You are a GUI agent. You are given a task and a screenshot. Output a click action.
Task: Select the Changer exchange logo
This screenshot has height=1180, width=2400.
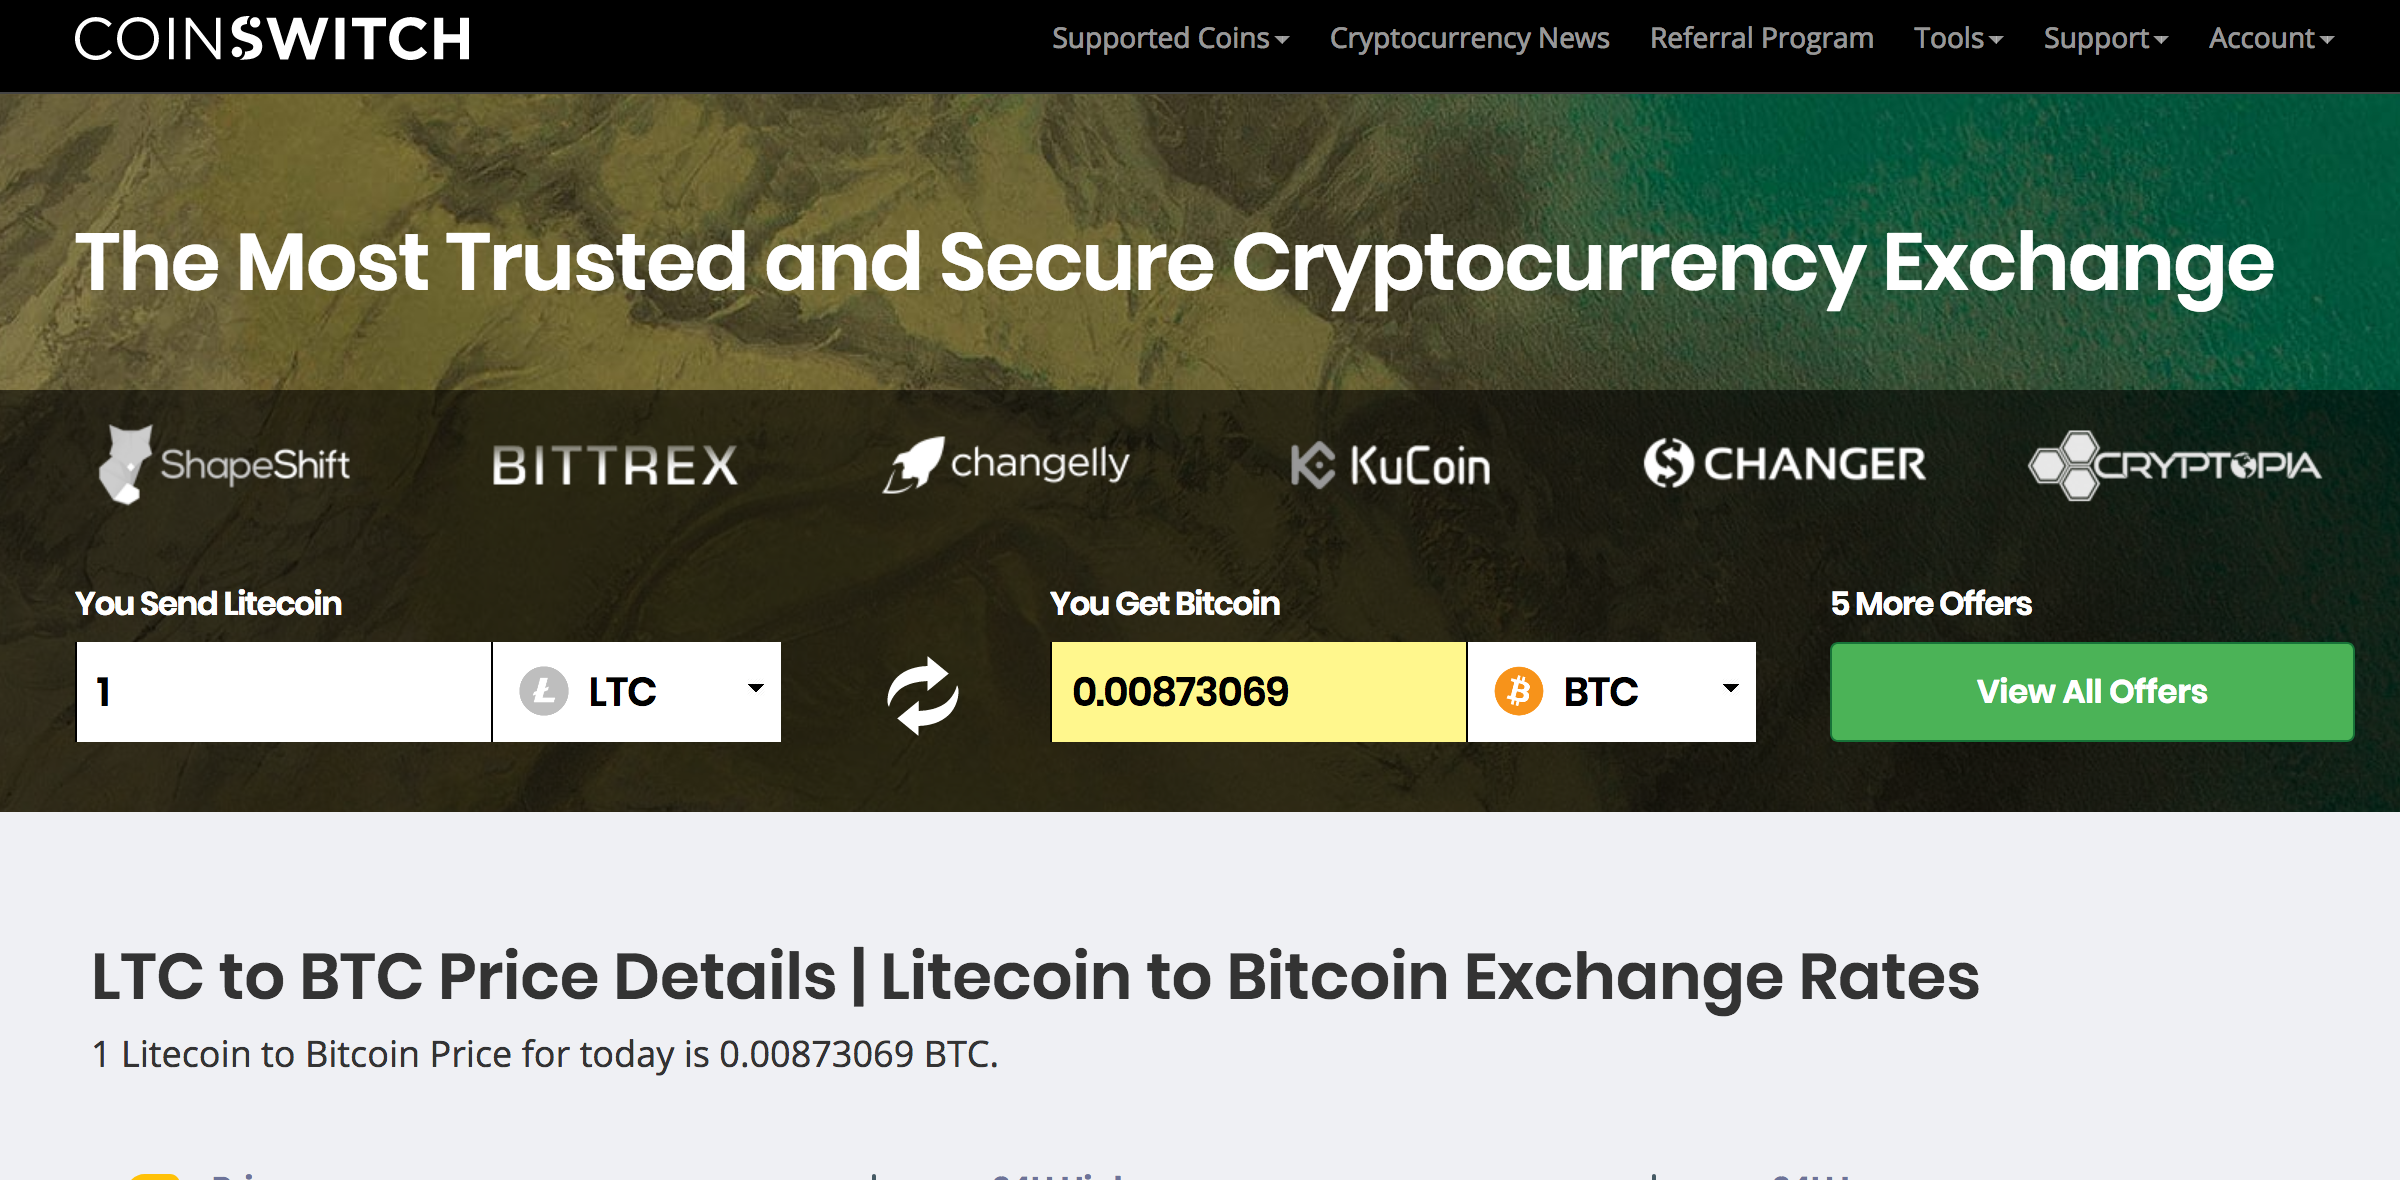[x=1785, y=463]
